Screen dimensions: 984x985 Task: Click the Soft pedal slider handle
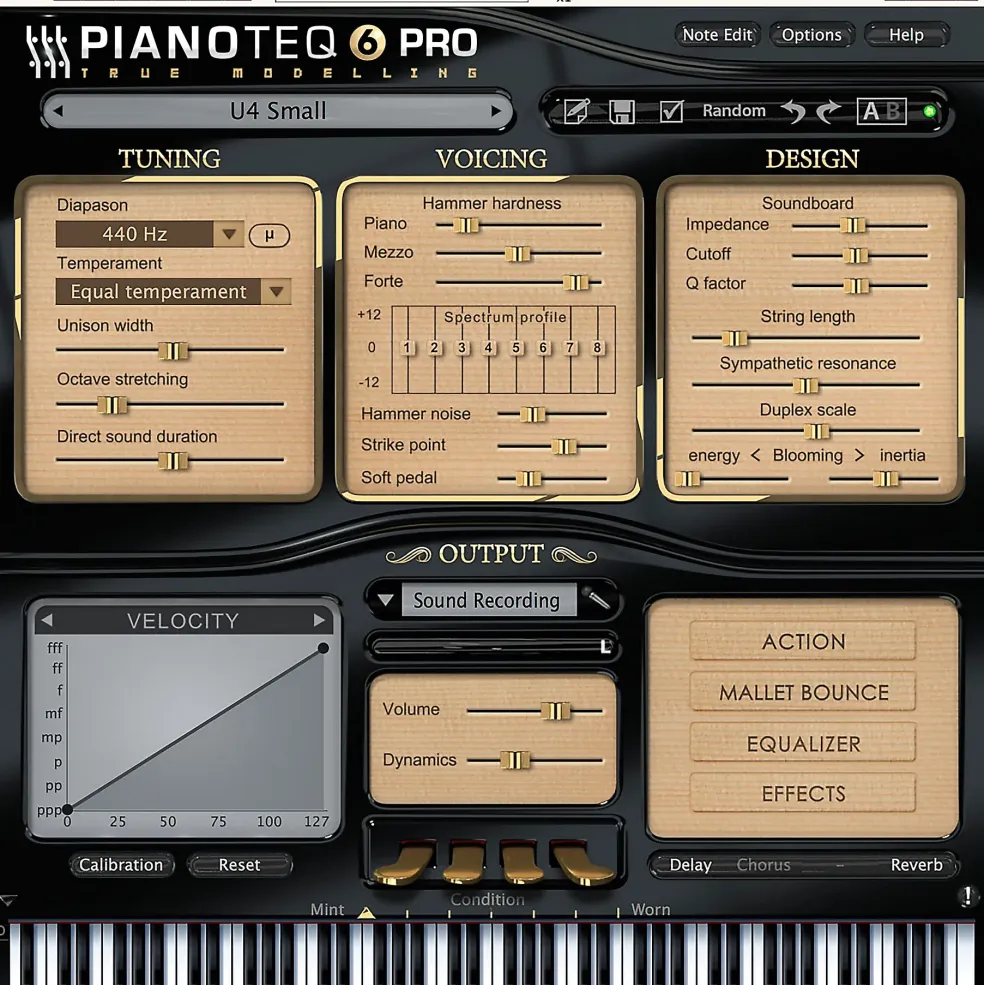click(528, 479)
